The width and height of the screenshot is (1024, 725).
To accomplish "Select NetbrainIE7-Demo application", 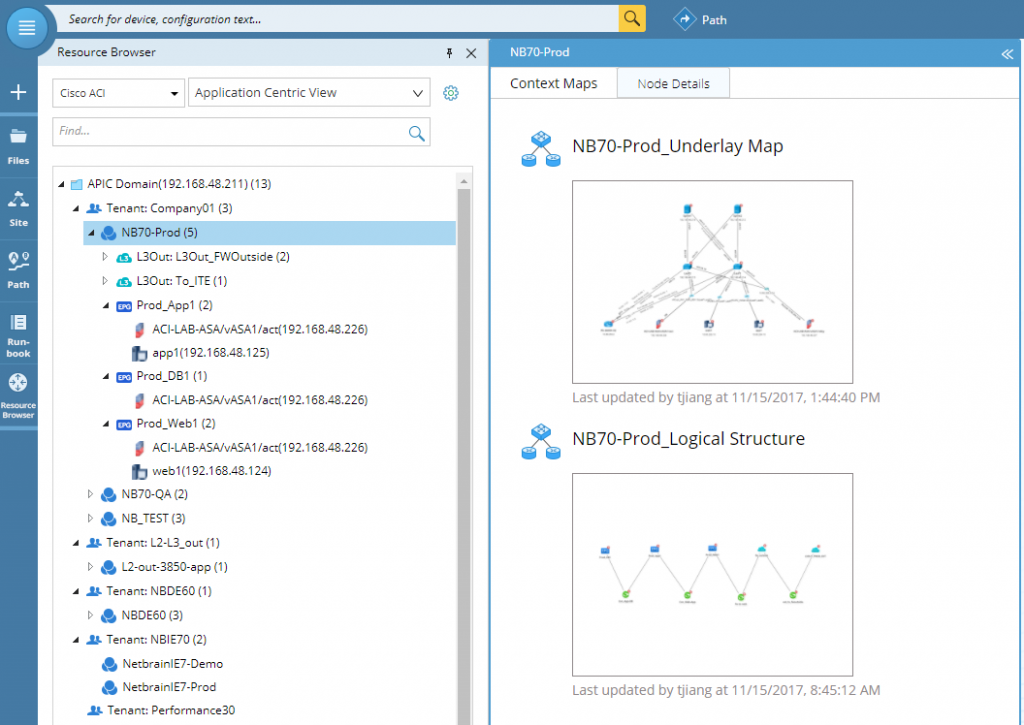I will click(172, 664).
